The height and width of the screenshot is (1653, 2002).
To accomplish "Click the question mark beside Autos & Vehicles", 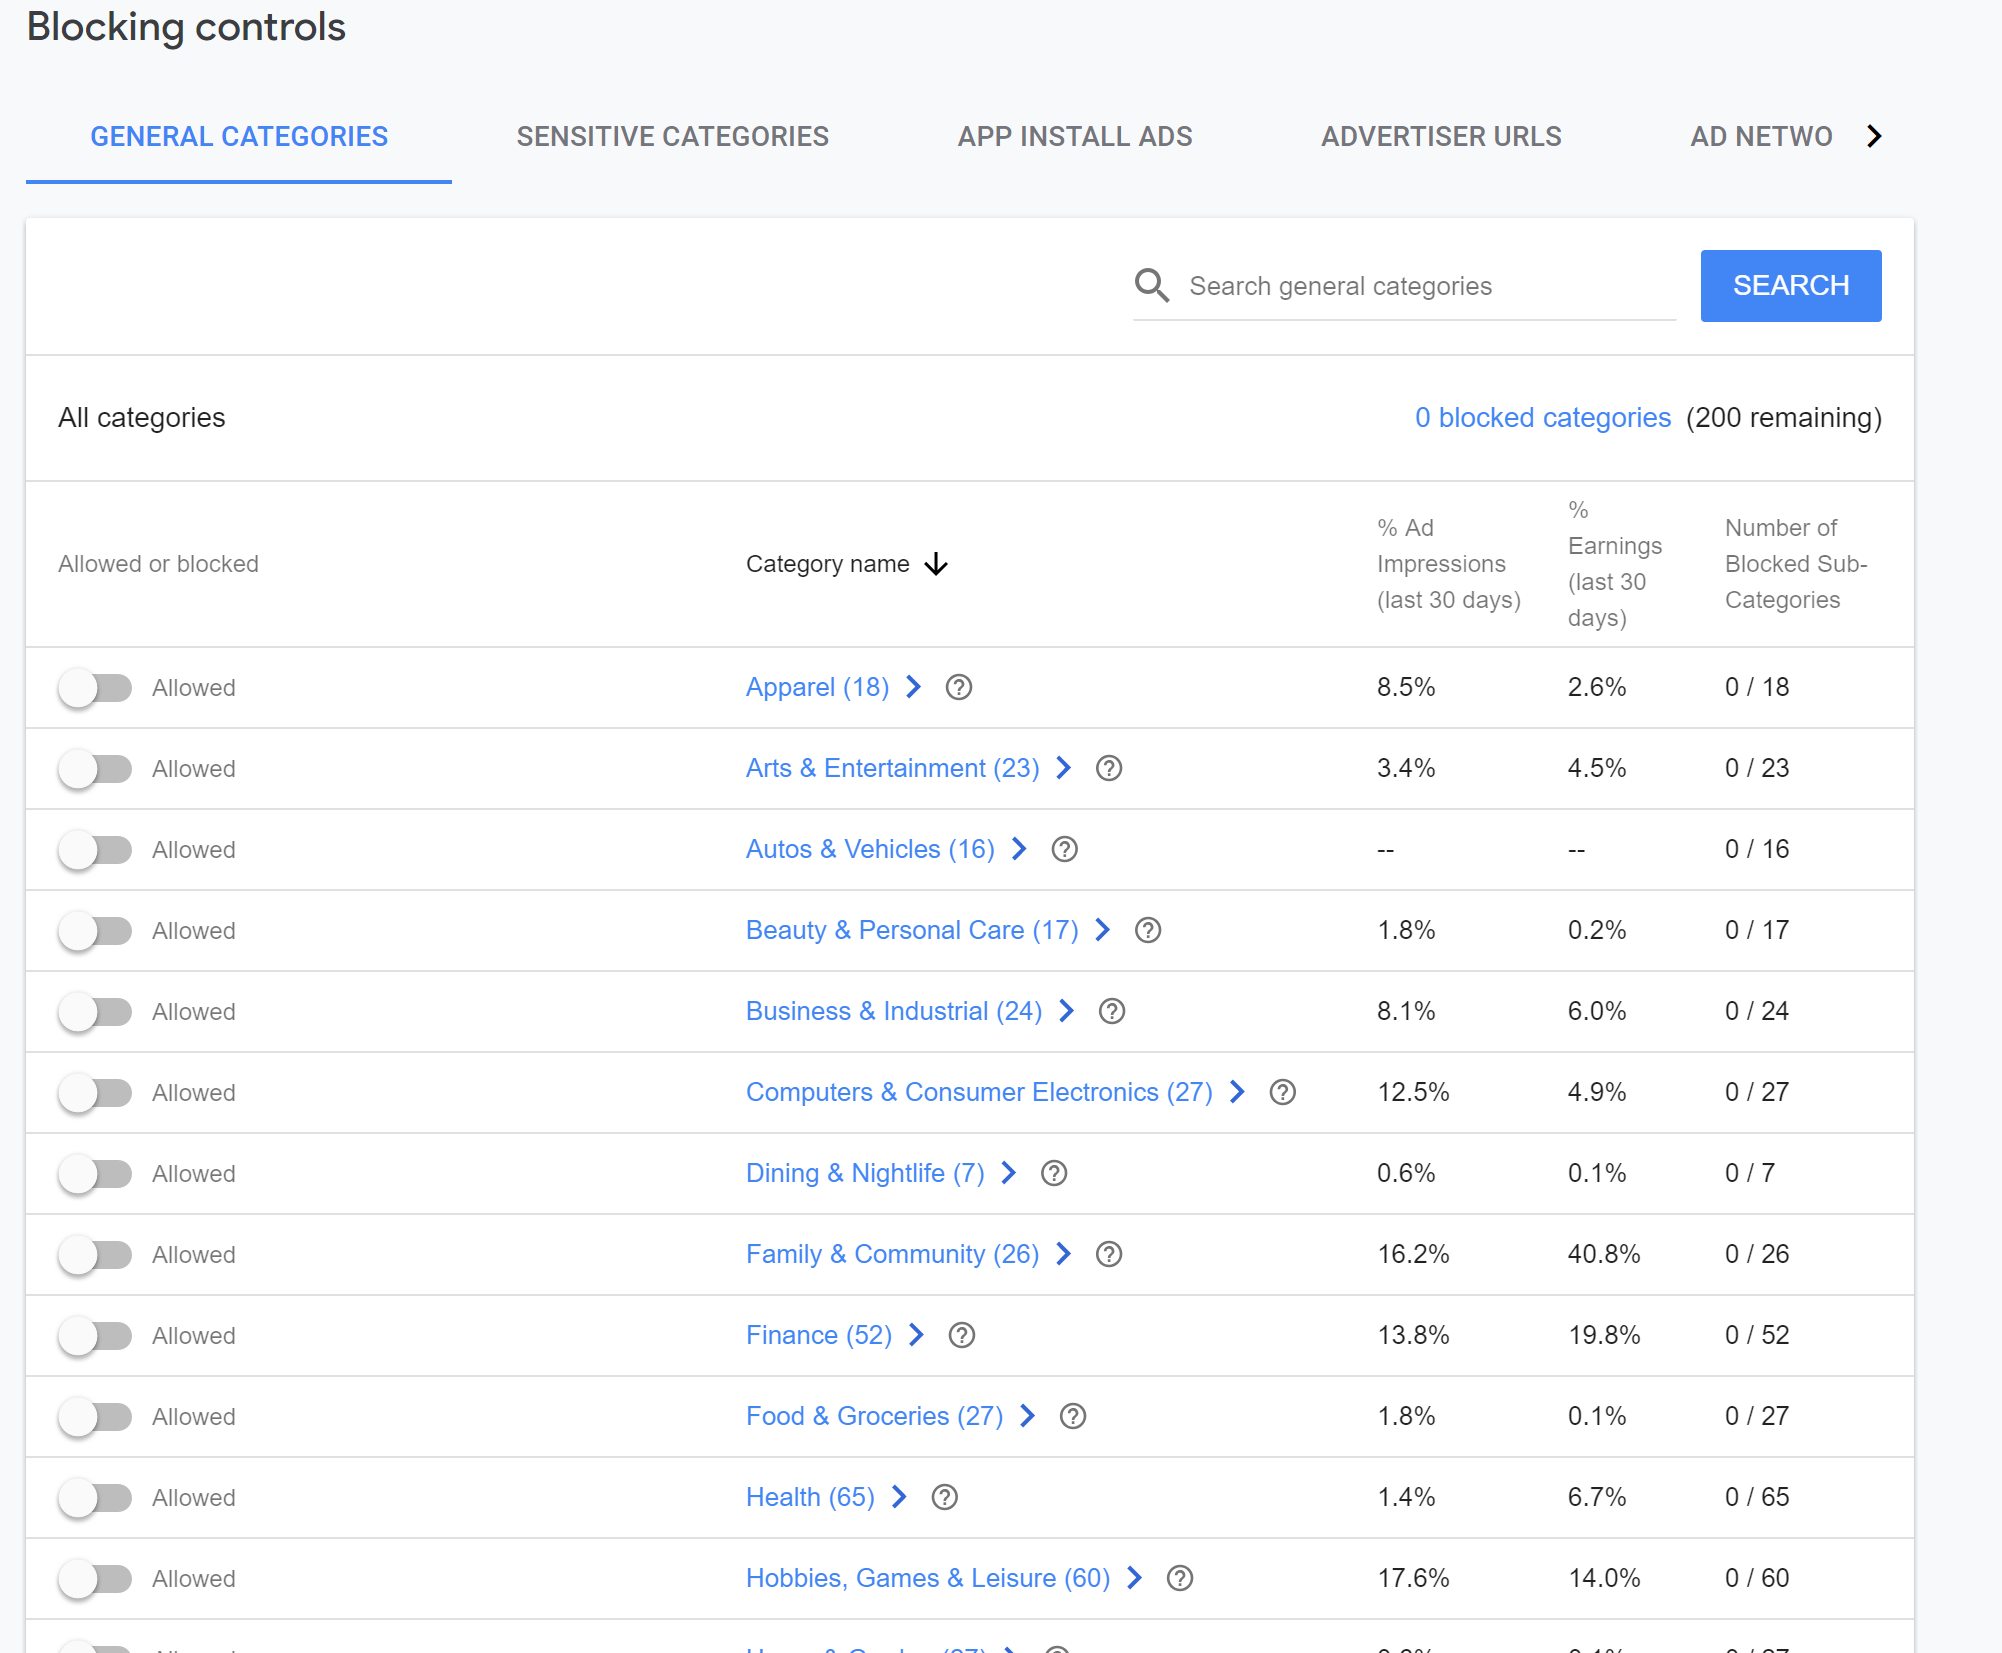I will [x=1064, y=849].
